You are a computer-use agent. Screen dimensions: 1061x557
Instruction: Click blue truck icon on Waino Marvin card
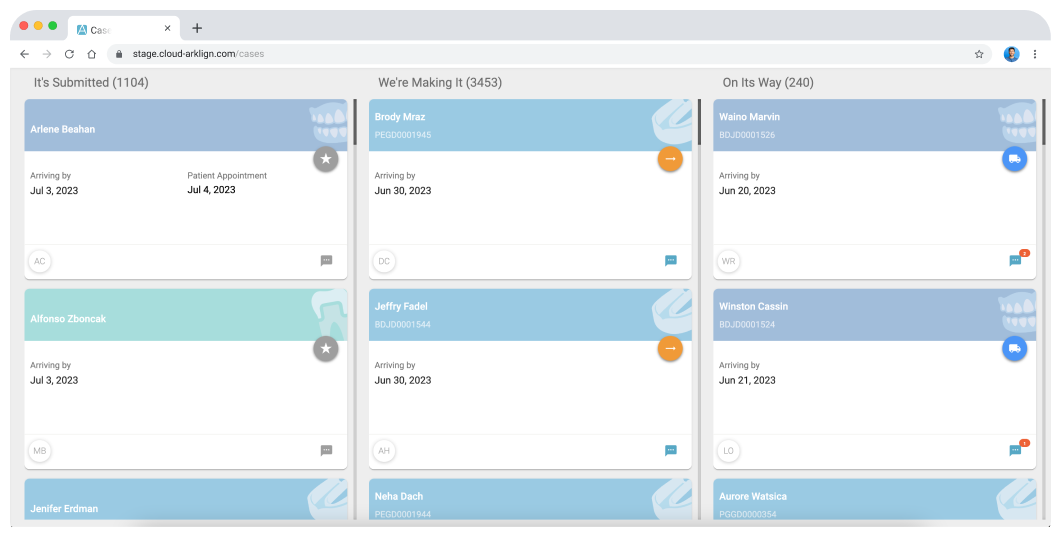pos(1014,159)
